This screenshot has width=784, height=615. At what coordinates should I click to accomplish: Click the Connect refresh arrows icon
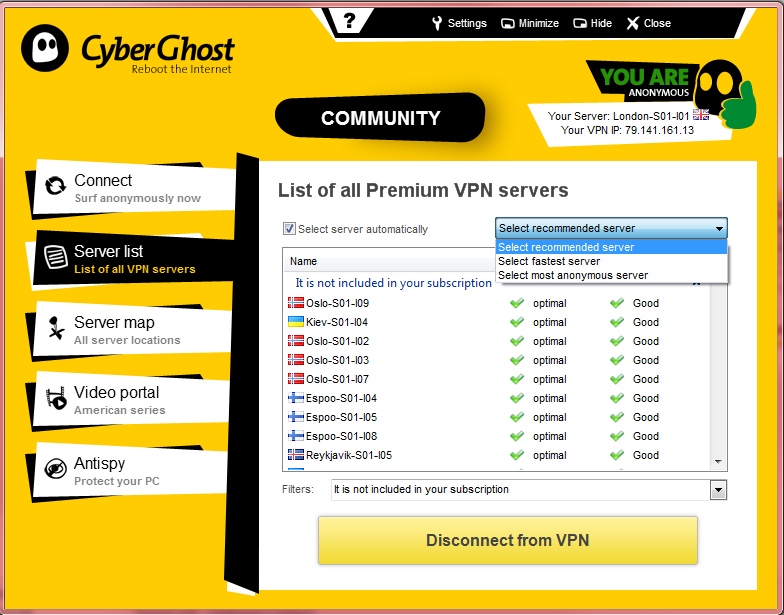click(x=55, y=186)
